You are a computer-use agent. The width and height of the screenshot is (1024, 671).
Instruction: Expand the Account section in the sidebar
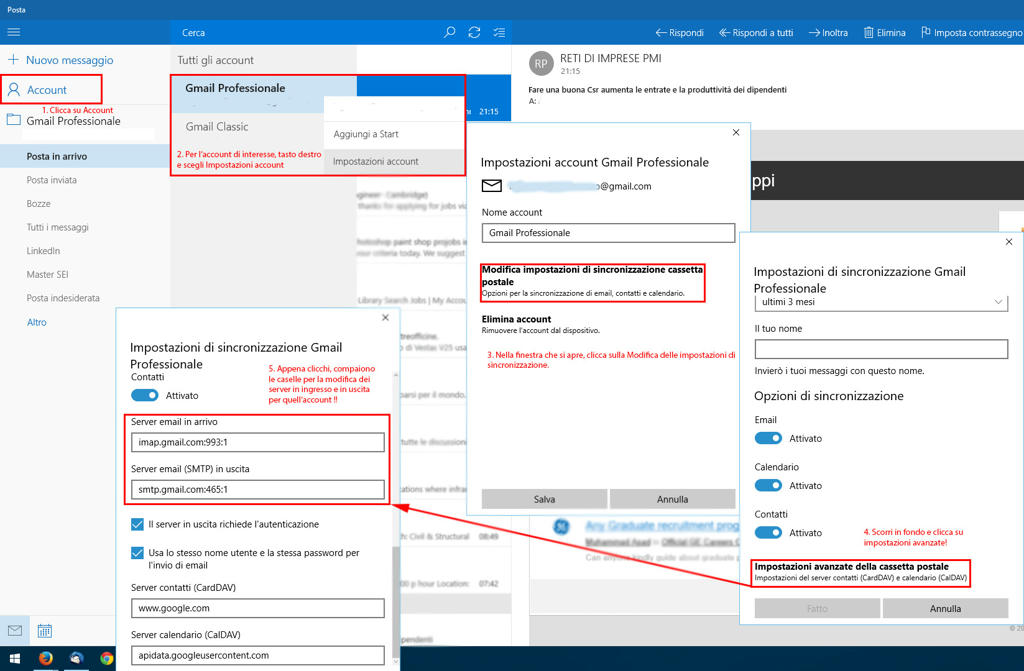(47, 90)
